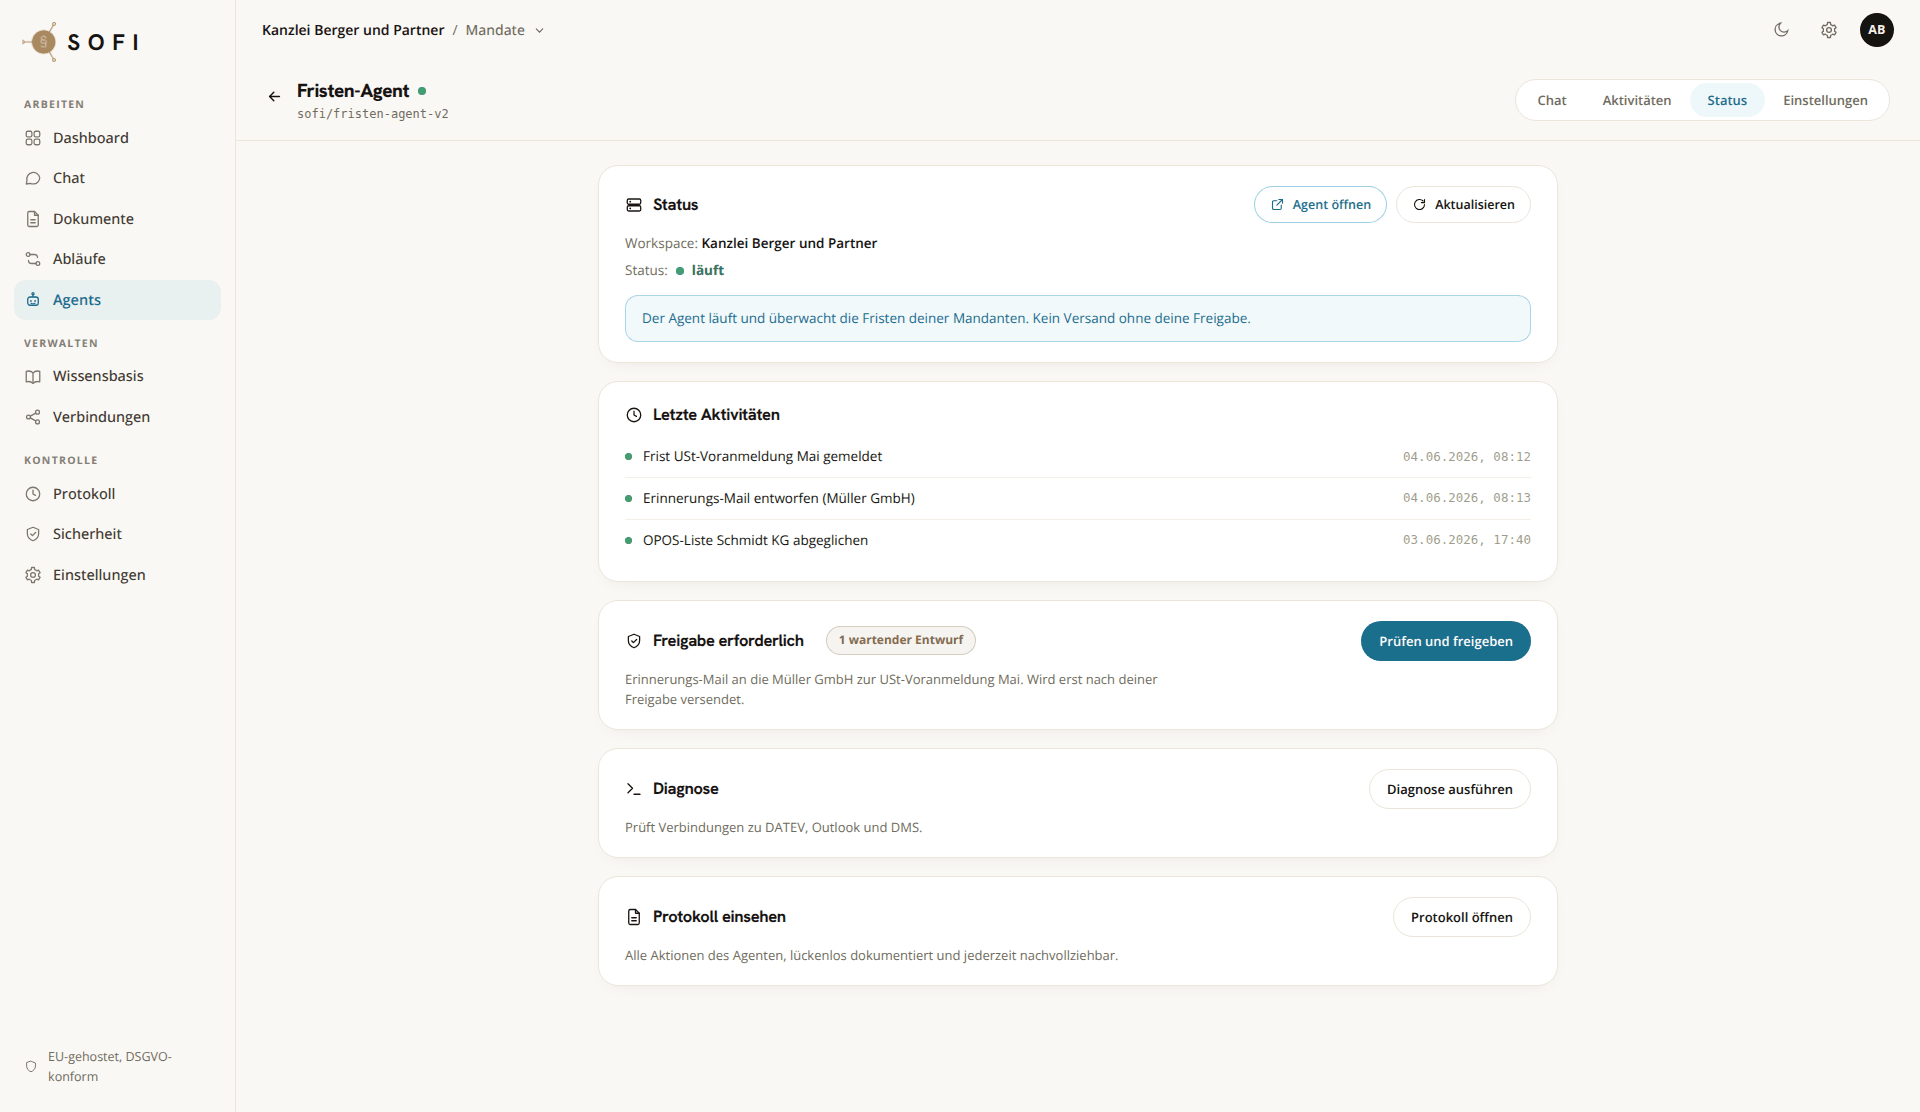The image size is (1920, 1112).
Task: Switch to the agent Einstellungen tab
Action: click(x=1825, y=100)
